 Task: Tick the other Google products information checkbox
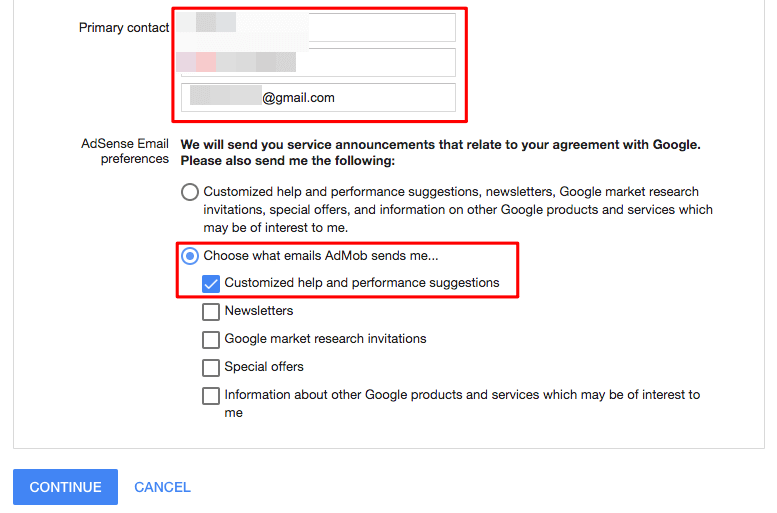[211, 396]
